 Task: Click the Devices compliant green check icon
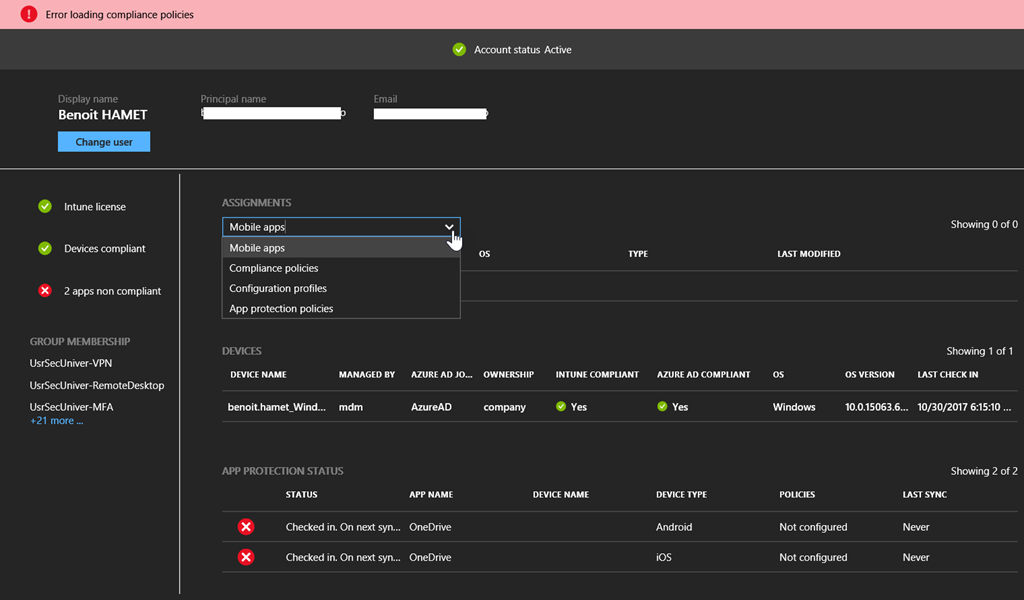click(x=45, y=249)
